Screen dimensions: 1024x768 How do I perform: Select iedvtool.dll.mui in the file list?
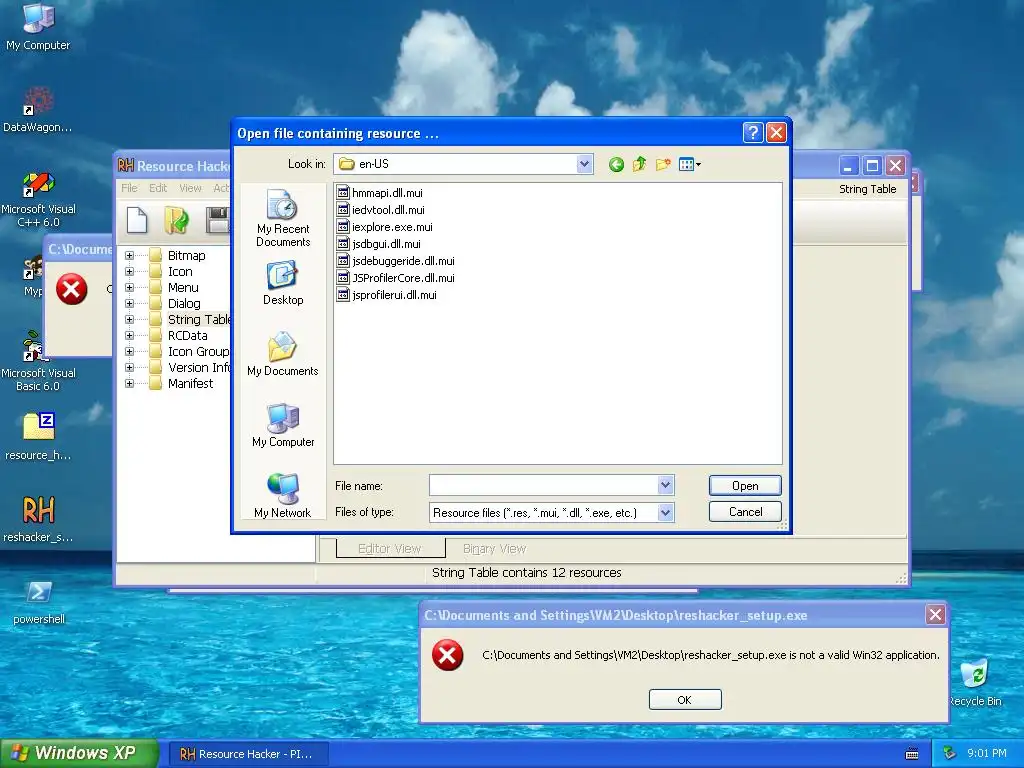381,210
